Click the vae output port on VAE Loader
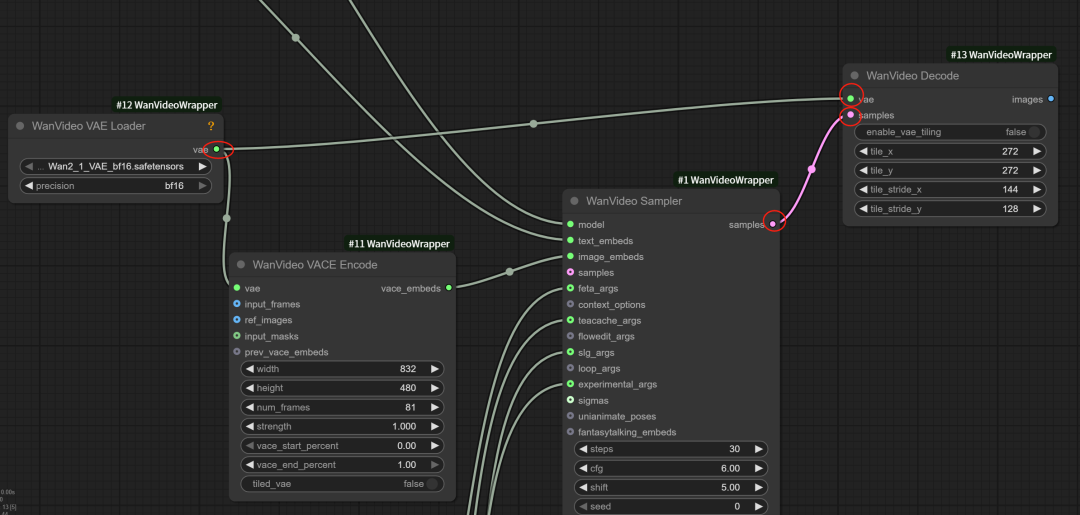Viewport: 1080px width, 515px height. [x=216, y=149]
